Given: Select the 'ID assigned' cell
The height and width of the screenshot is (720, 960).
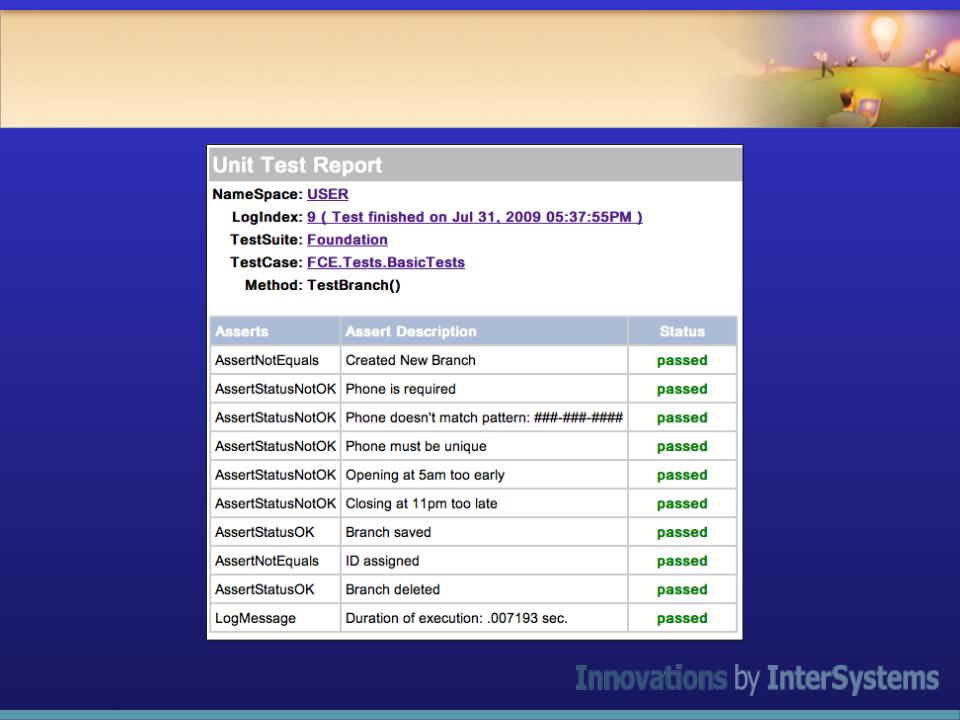Looking at the screenshot, I should [x=484, y=561].
